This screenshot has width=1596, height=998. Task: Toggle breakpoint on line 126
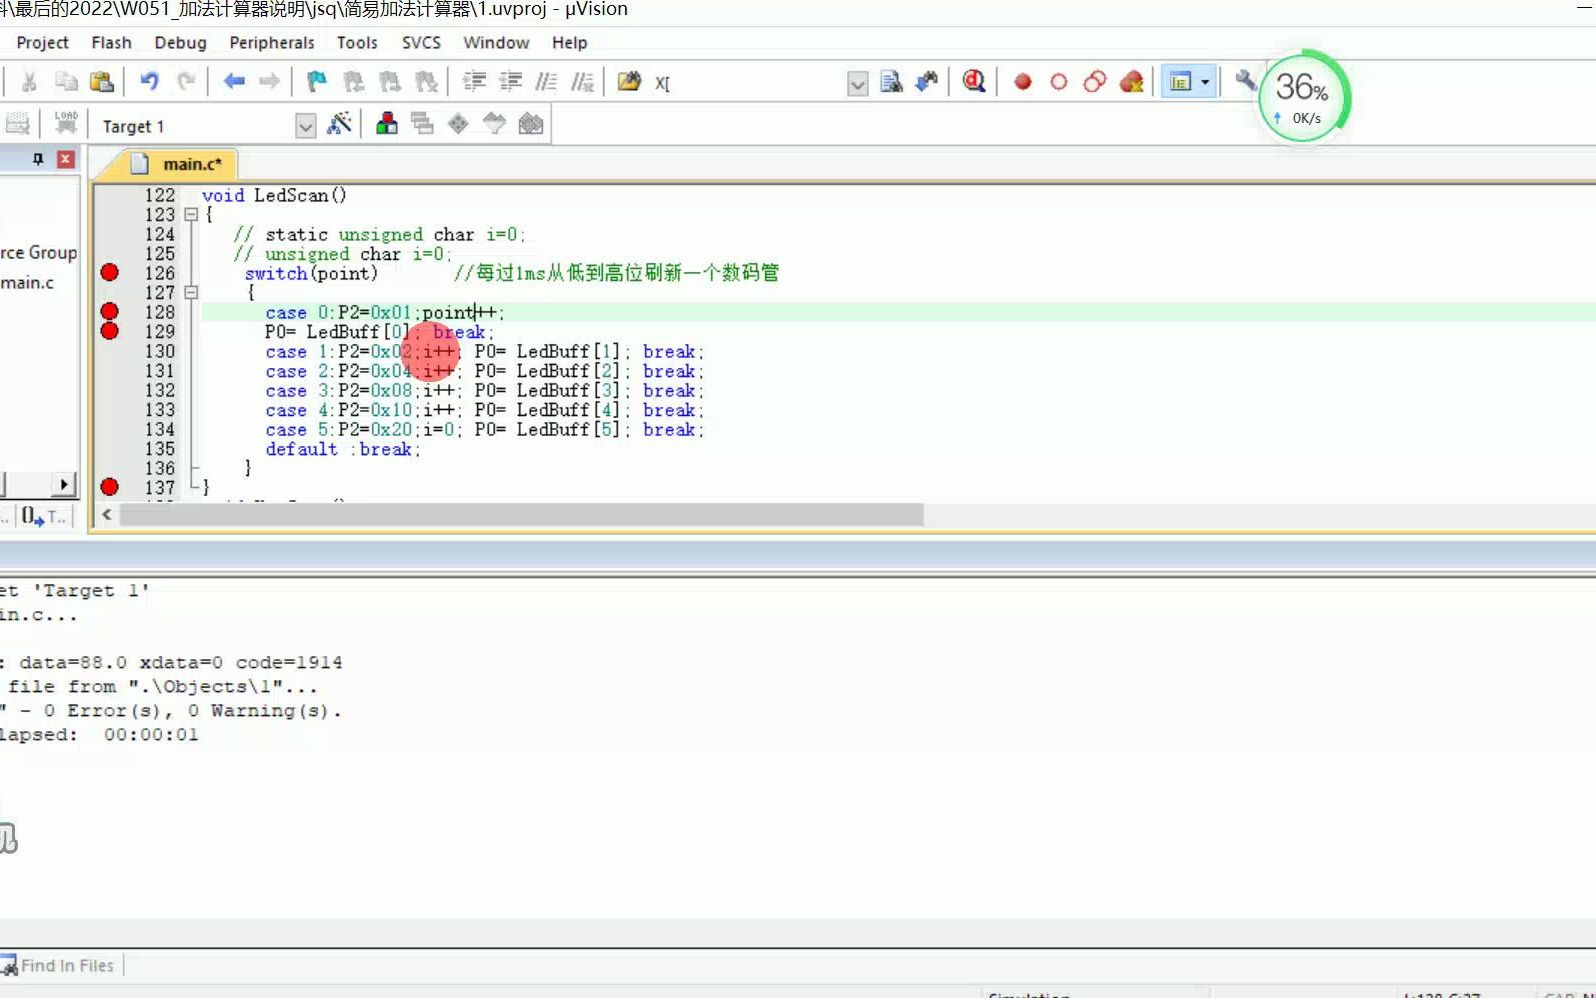110,272
